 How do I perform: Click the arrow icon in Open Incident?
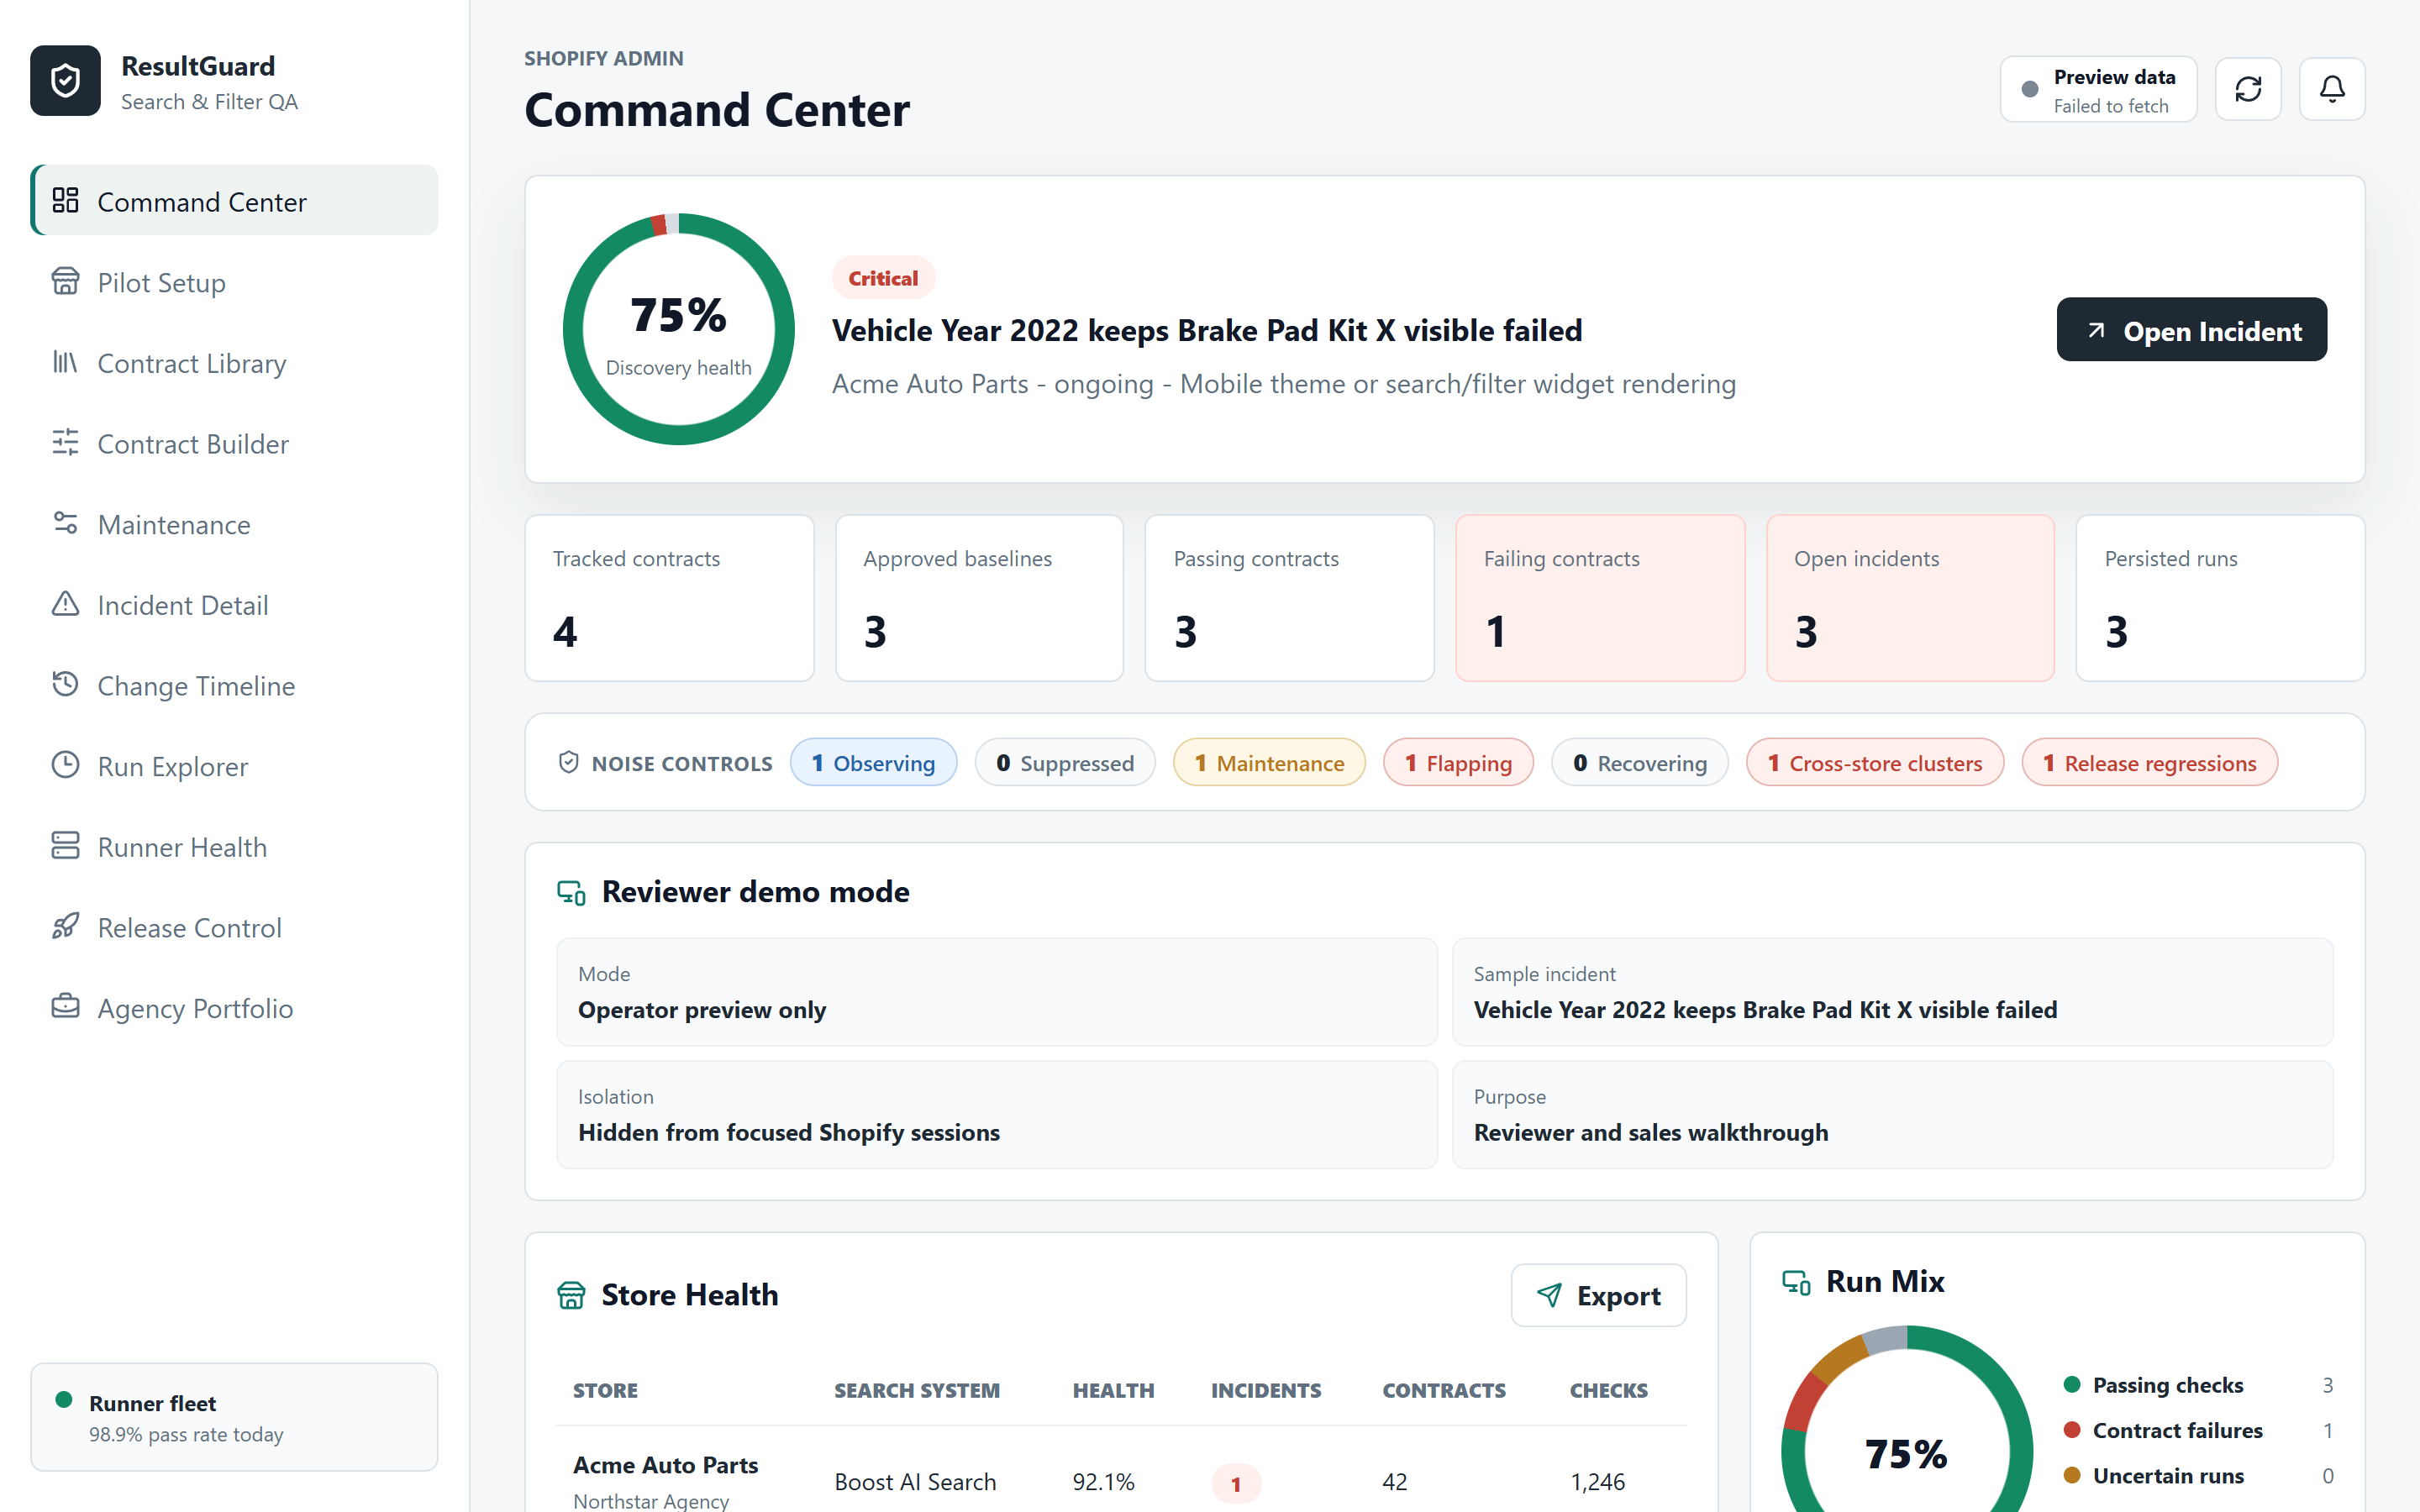click(2096, 331)
